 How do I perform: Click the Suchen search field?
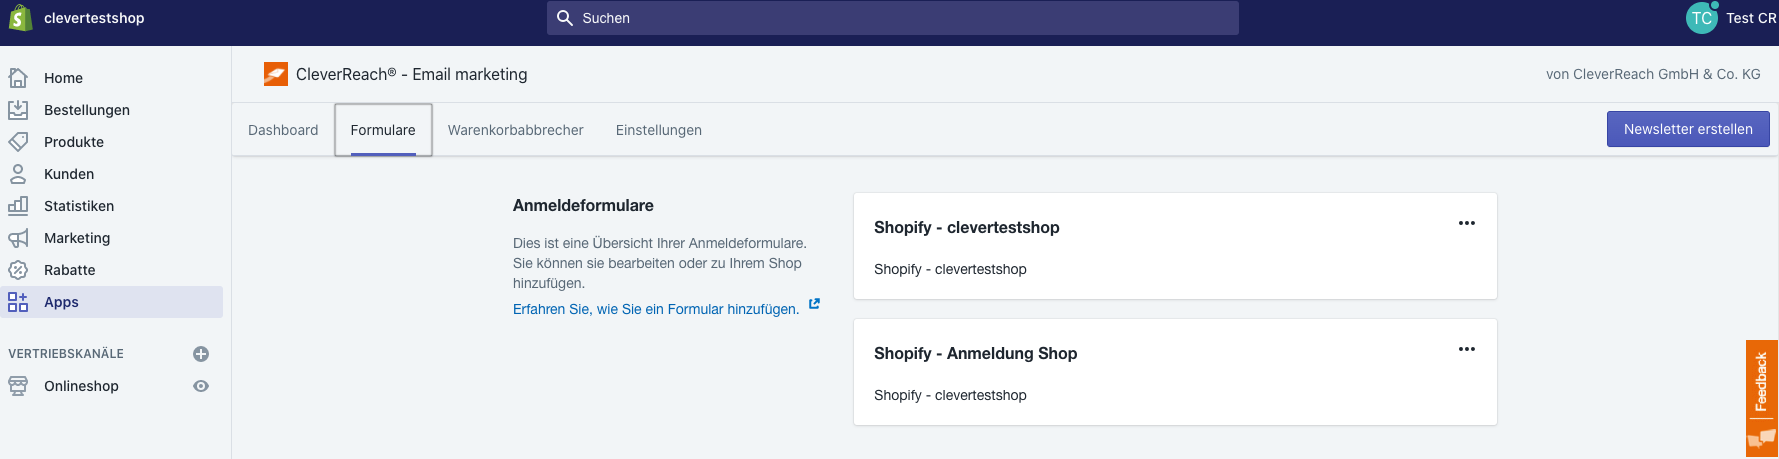pos(893,18)
